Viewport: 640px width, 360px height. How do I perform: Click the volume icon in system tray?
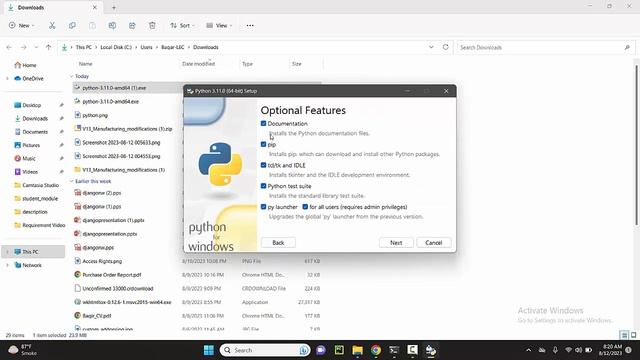[578, 350]
